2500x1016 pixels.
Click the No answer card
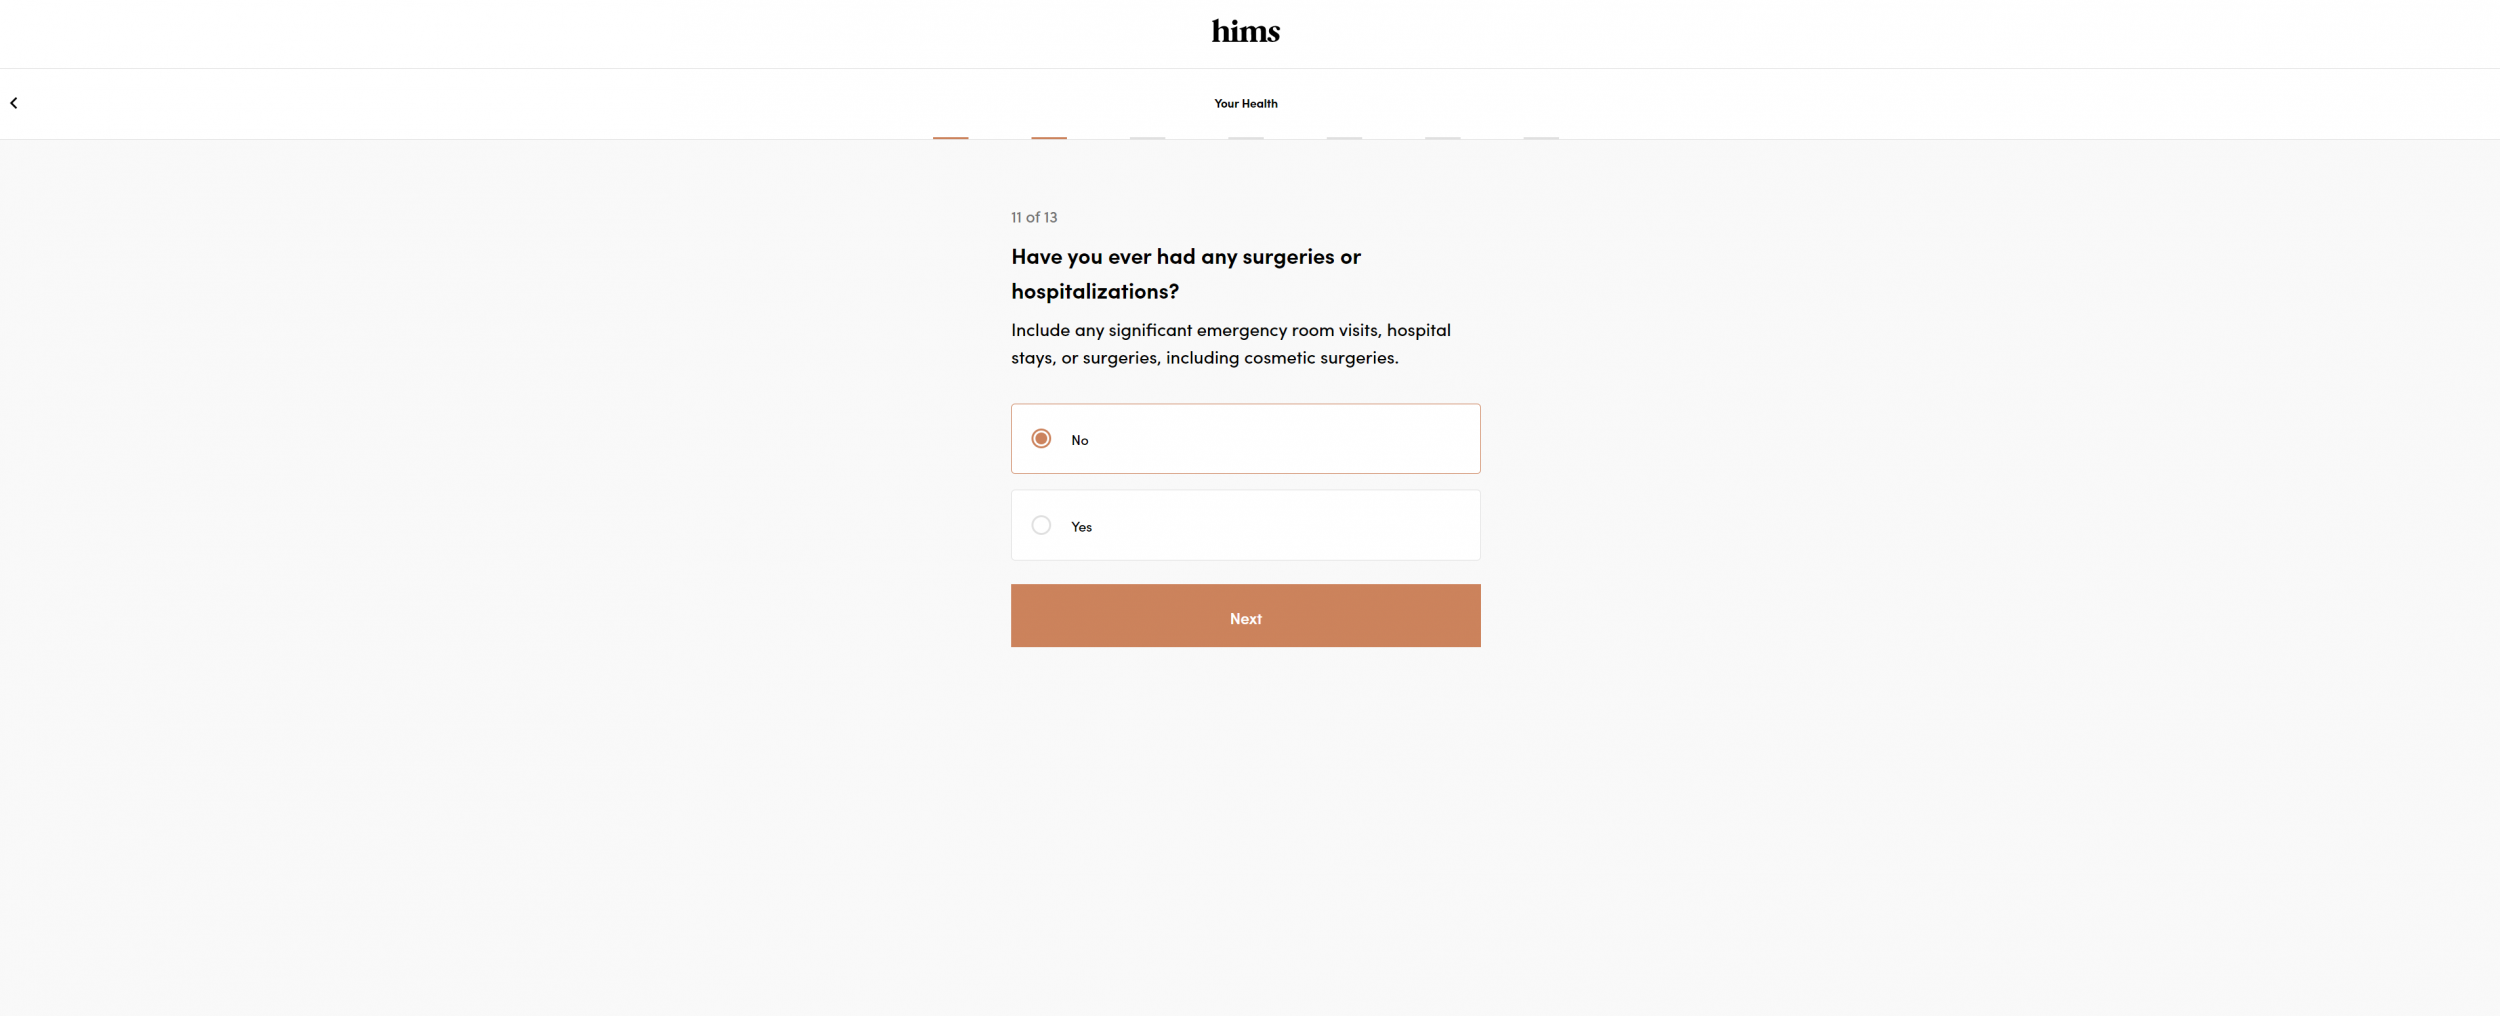[x=1245, y=438]
